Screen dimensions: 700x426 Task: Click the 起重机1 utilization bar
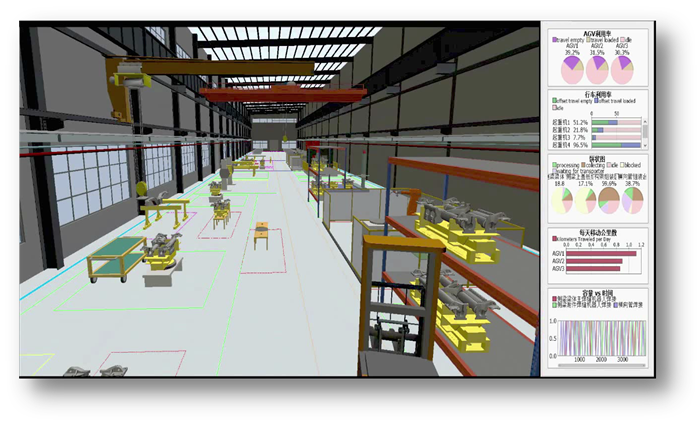(x=604, y=122)
